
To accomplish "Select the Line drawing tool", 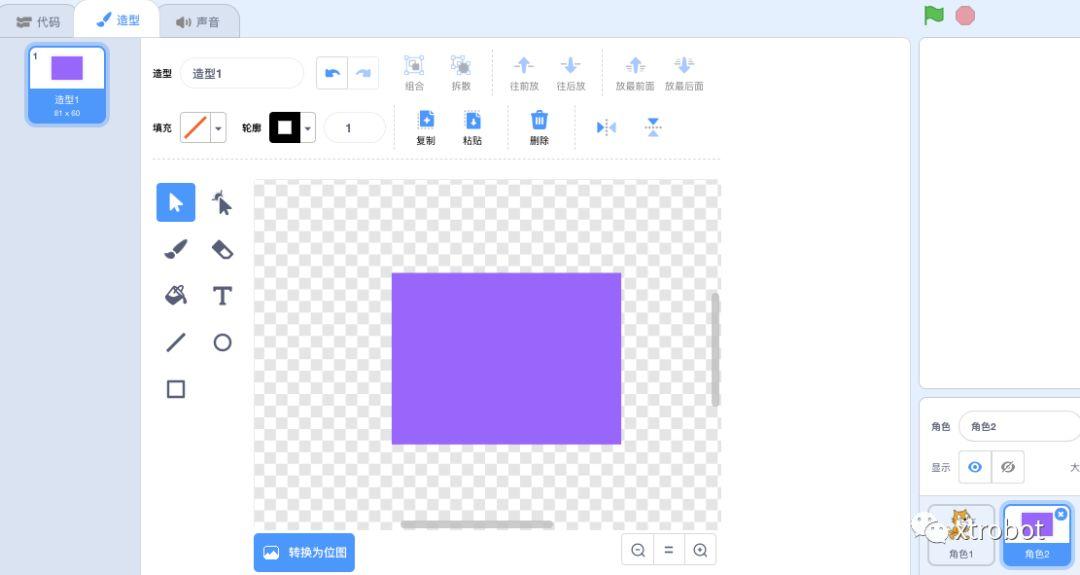I will [176, 343].
